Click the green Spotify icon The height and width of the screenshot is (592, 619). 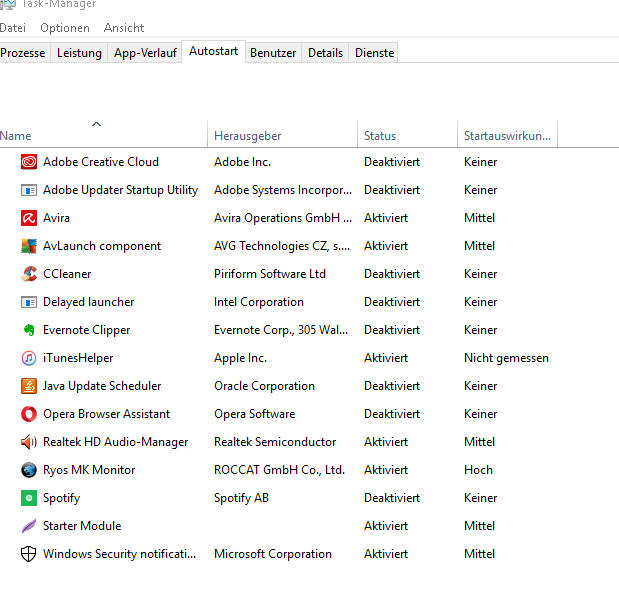(29, 498)
